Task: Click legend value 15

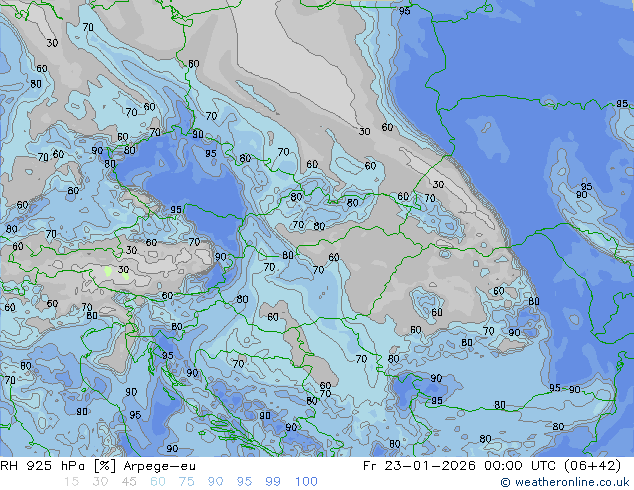Action: [71, 482]
